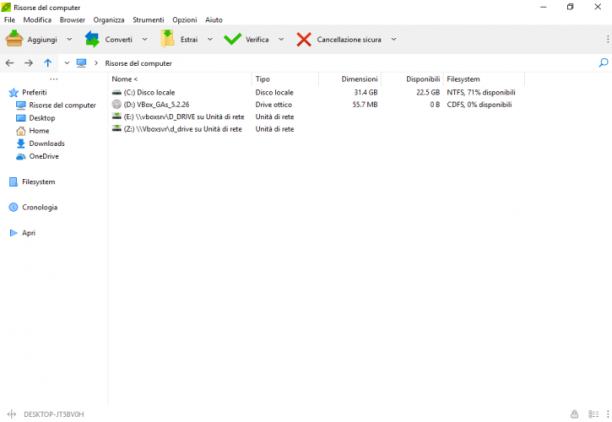This screenshot has width=612, height=422.
Task: Click the Preferiti star icon
Action: pyautogui.click(x=14, y=93)
